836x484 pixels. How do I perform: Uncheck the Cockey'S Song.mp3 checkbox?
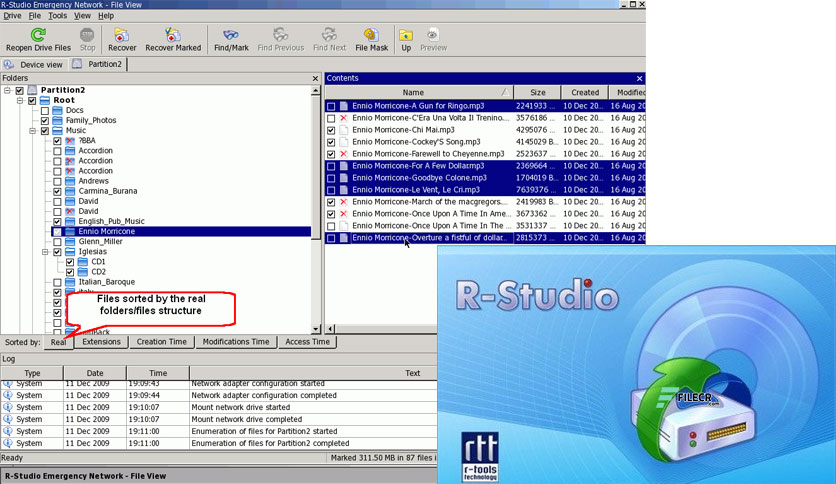[331, 142]
